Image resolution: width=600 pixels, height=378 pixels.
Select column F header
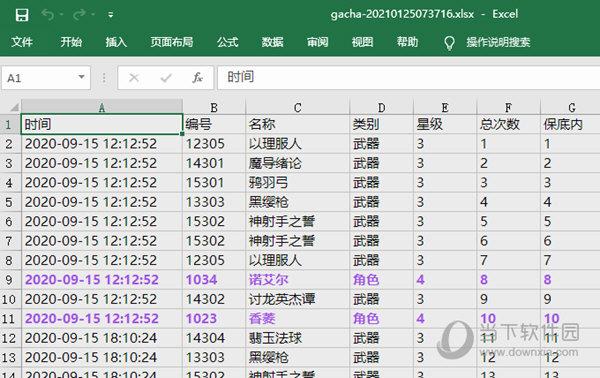click(x=509, y=108)
